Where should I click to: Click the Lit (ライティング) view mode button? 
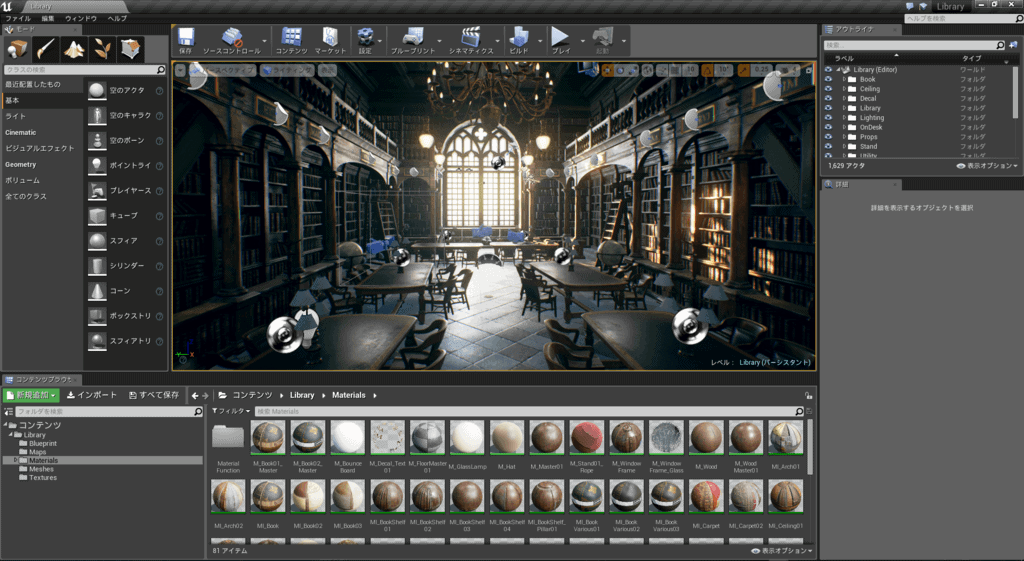click(x=287, y=70)
